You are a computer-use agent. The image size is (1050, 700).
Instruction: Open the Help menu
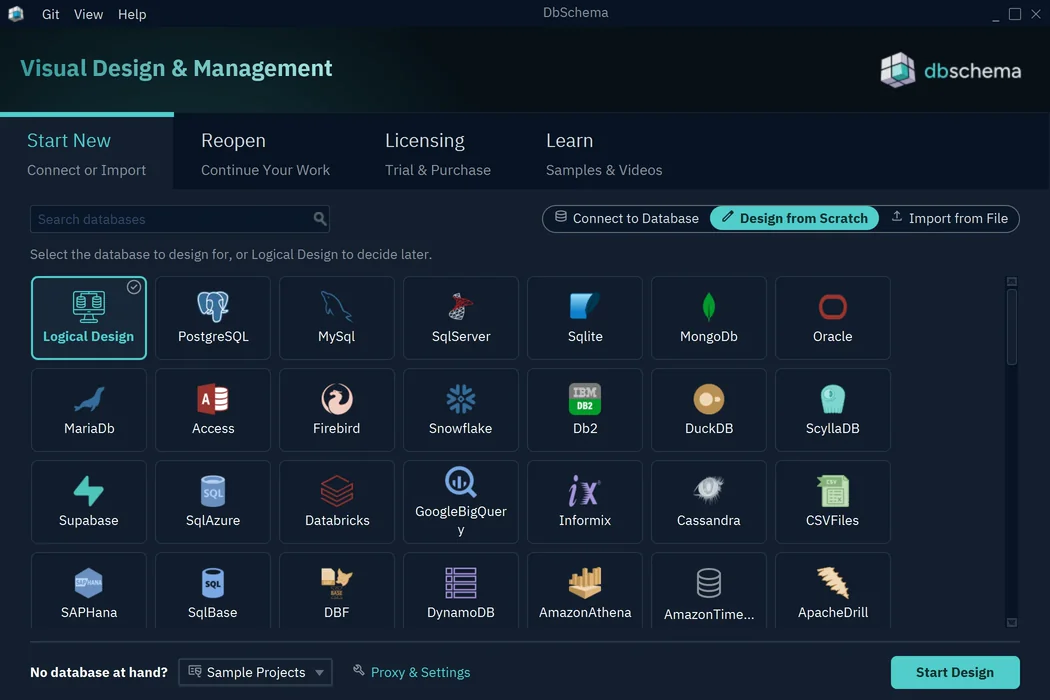point(132,14)
